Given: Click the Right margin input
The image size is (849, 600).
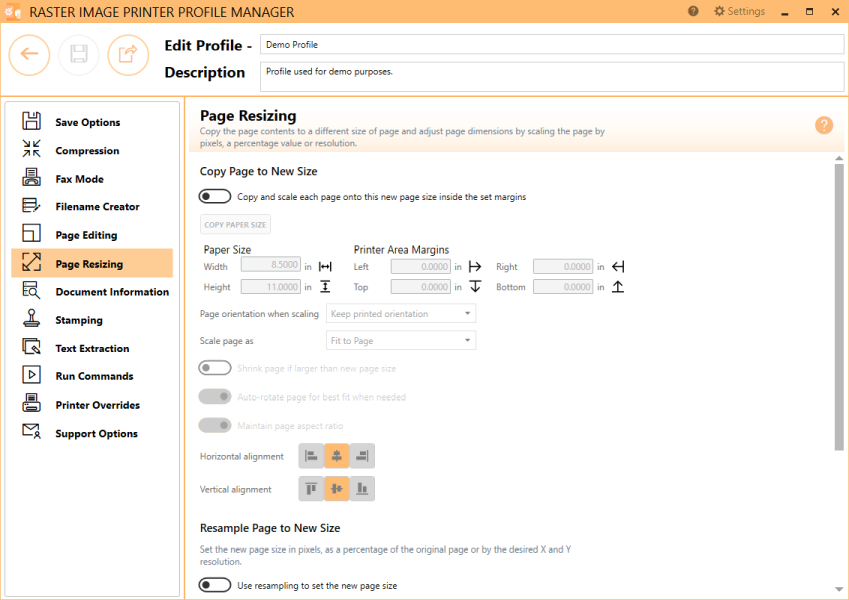Looking at the screenshot, I should coord(563,266).
